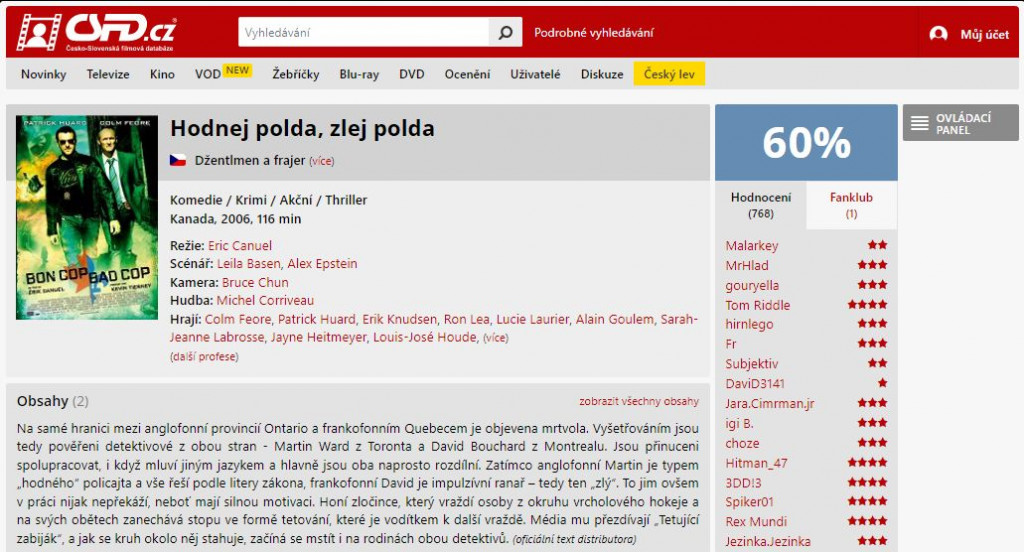Open user MrHlad profile

point(746,265)
